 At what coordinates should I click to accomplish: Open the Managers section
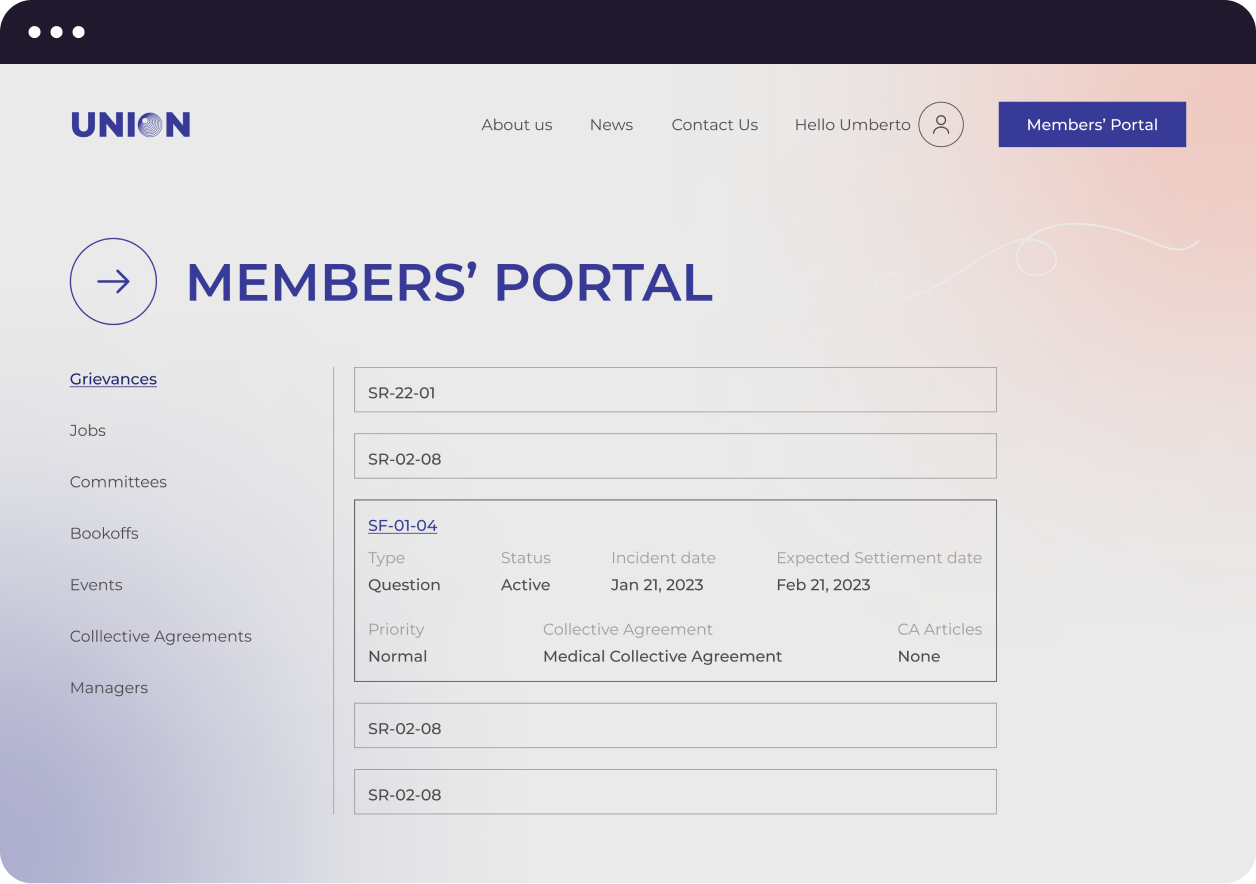click(109, 688)
